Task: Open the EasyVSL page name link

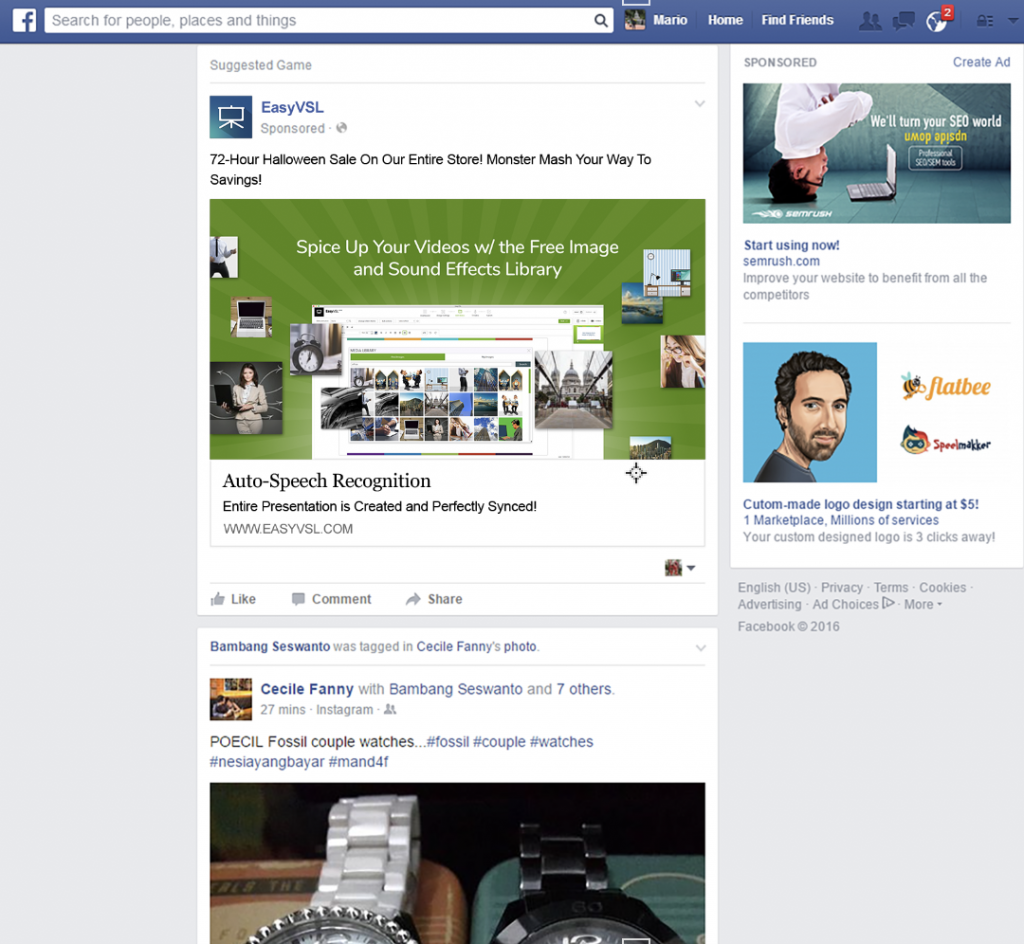Action: pyautogui.click(x=292, y=107)
